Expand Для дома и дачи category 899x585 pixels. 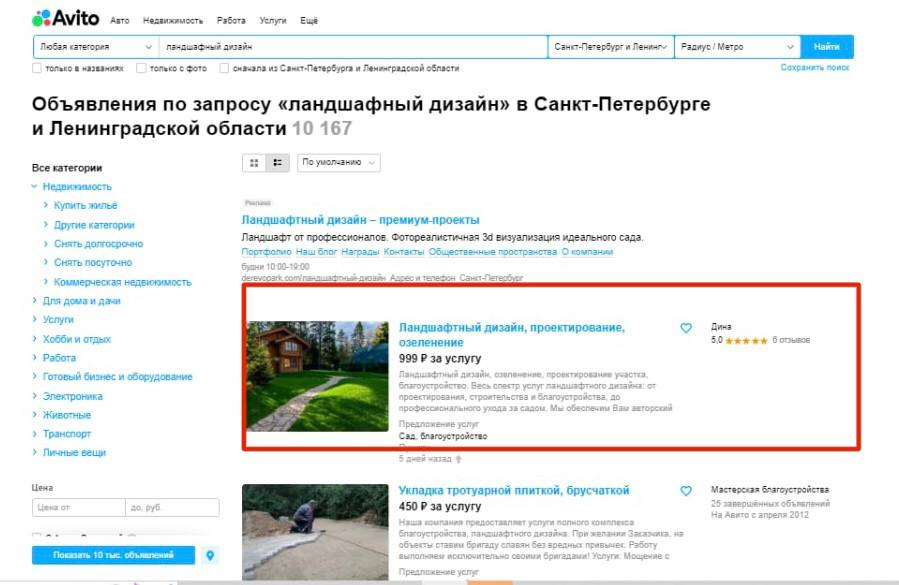point(34,301)
